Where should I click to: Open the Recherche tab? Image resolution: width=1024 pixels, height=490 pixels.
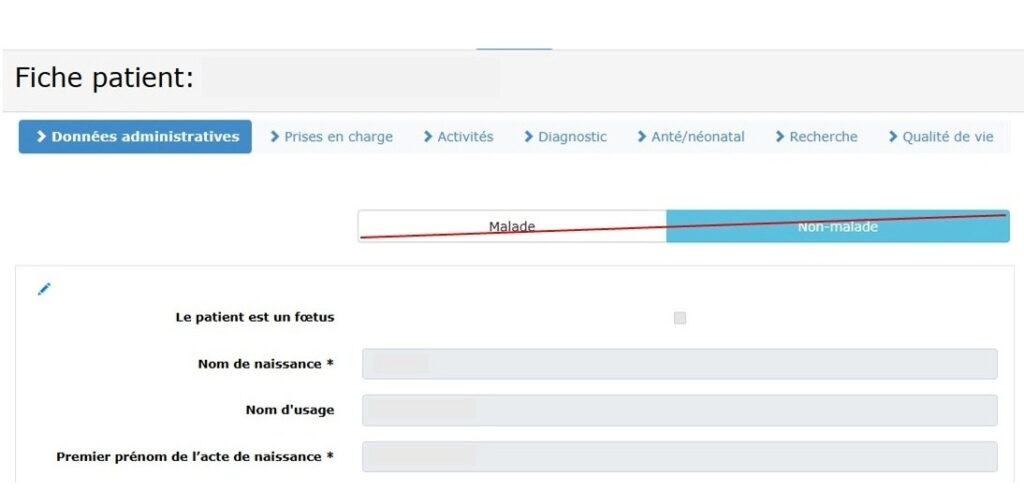coord(823,137)
